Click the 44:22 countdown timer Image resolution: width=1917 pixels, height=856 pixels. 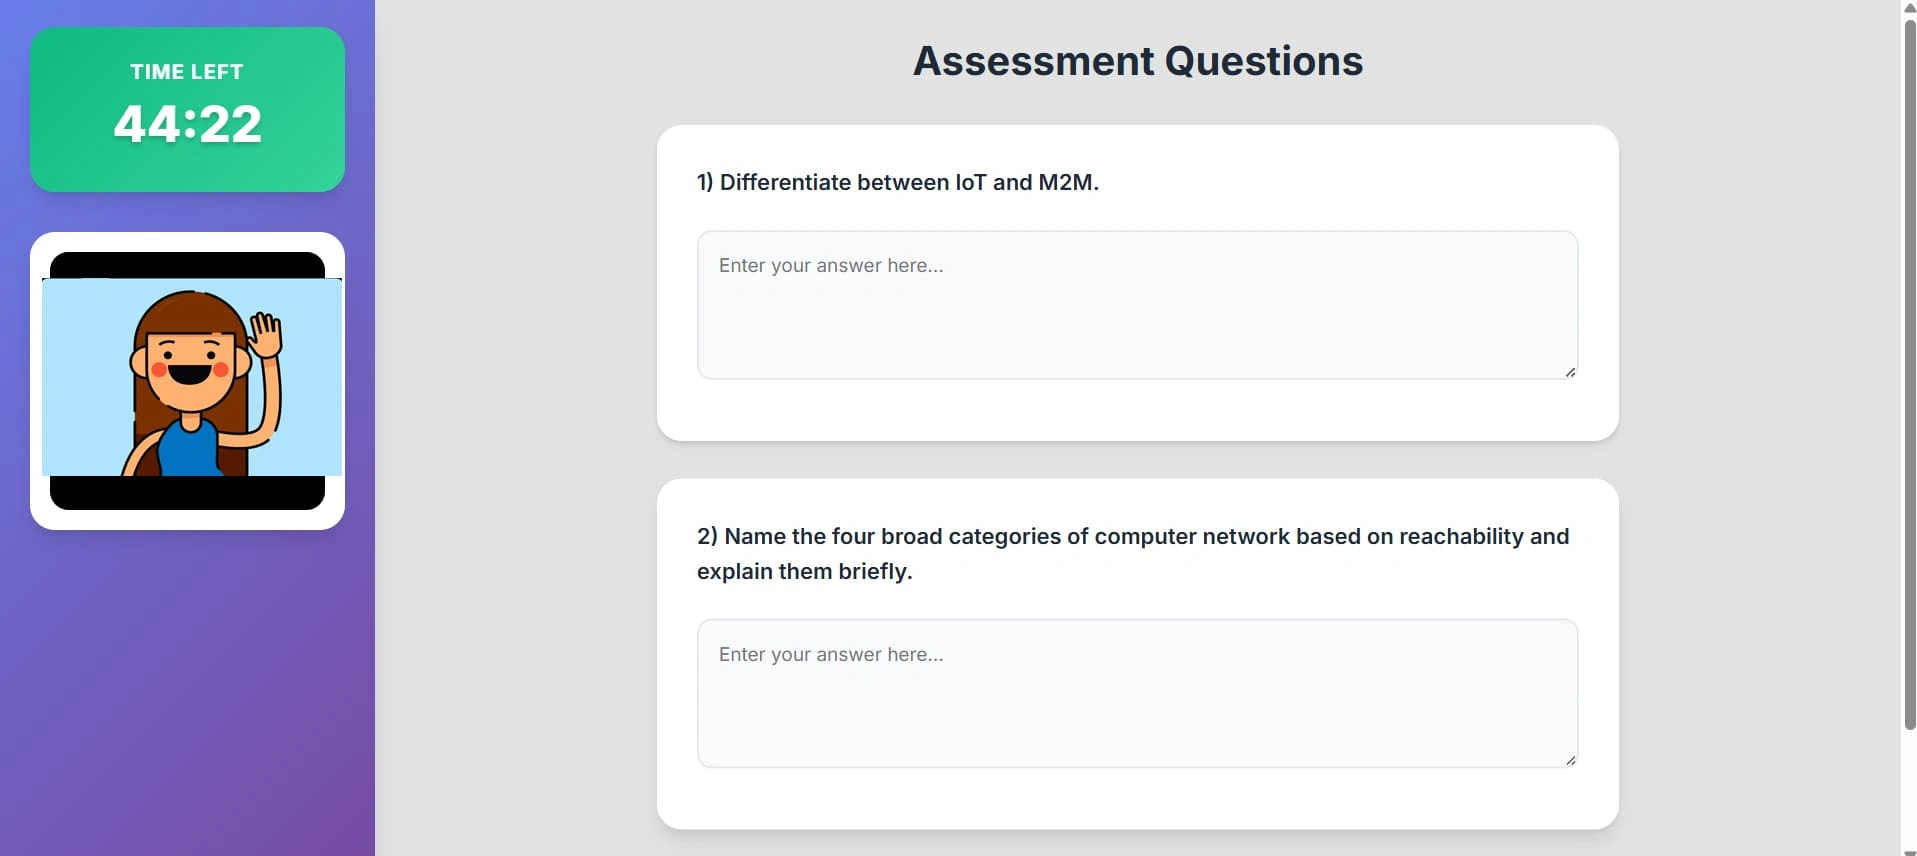pos(187,124)
